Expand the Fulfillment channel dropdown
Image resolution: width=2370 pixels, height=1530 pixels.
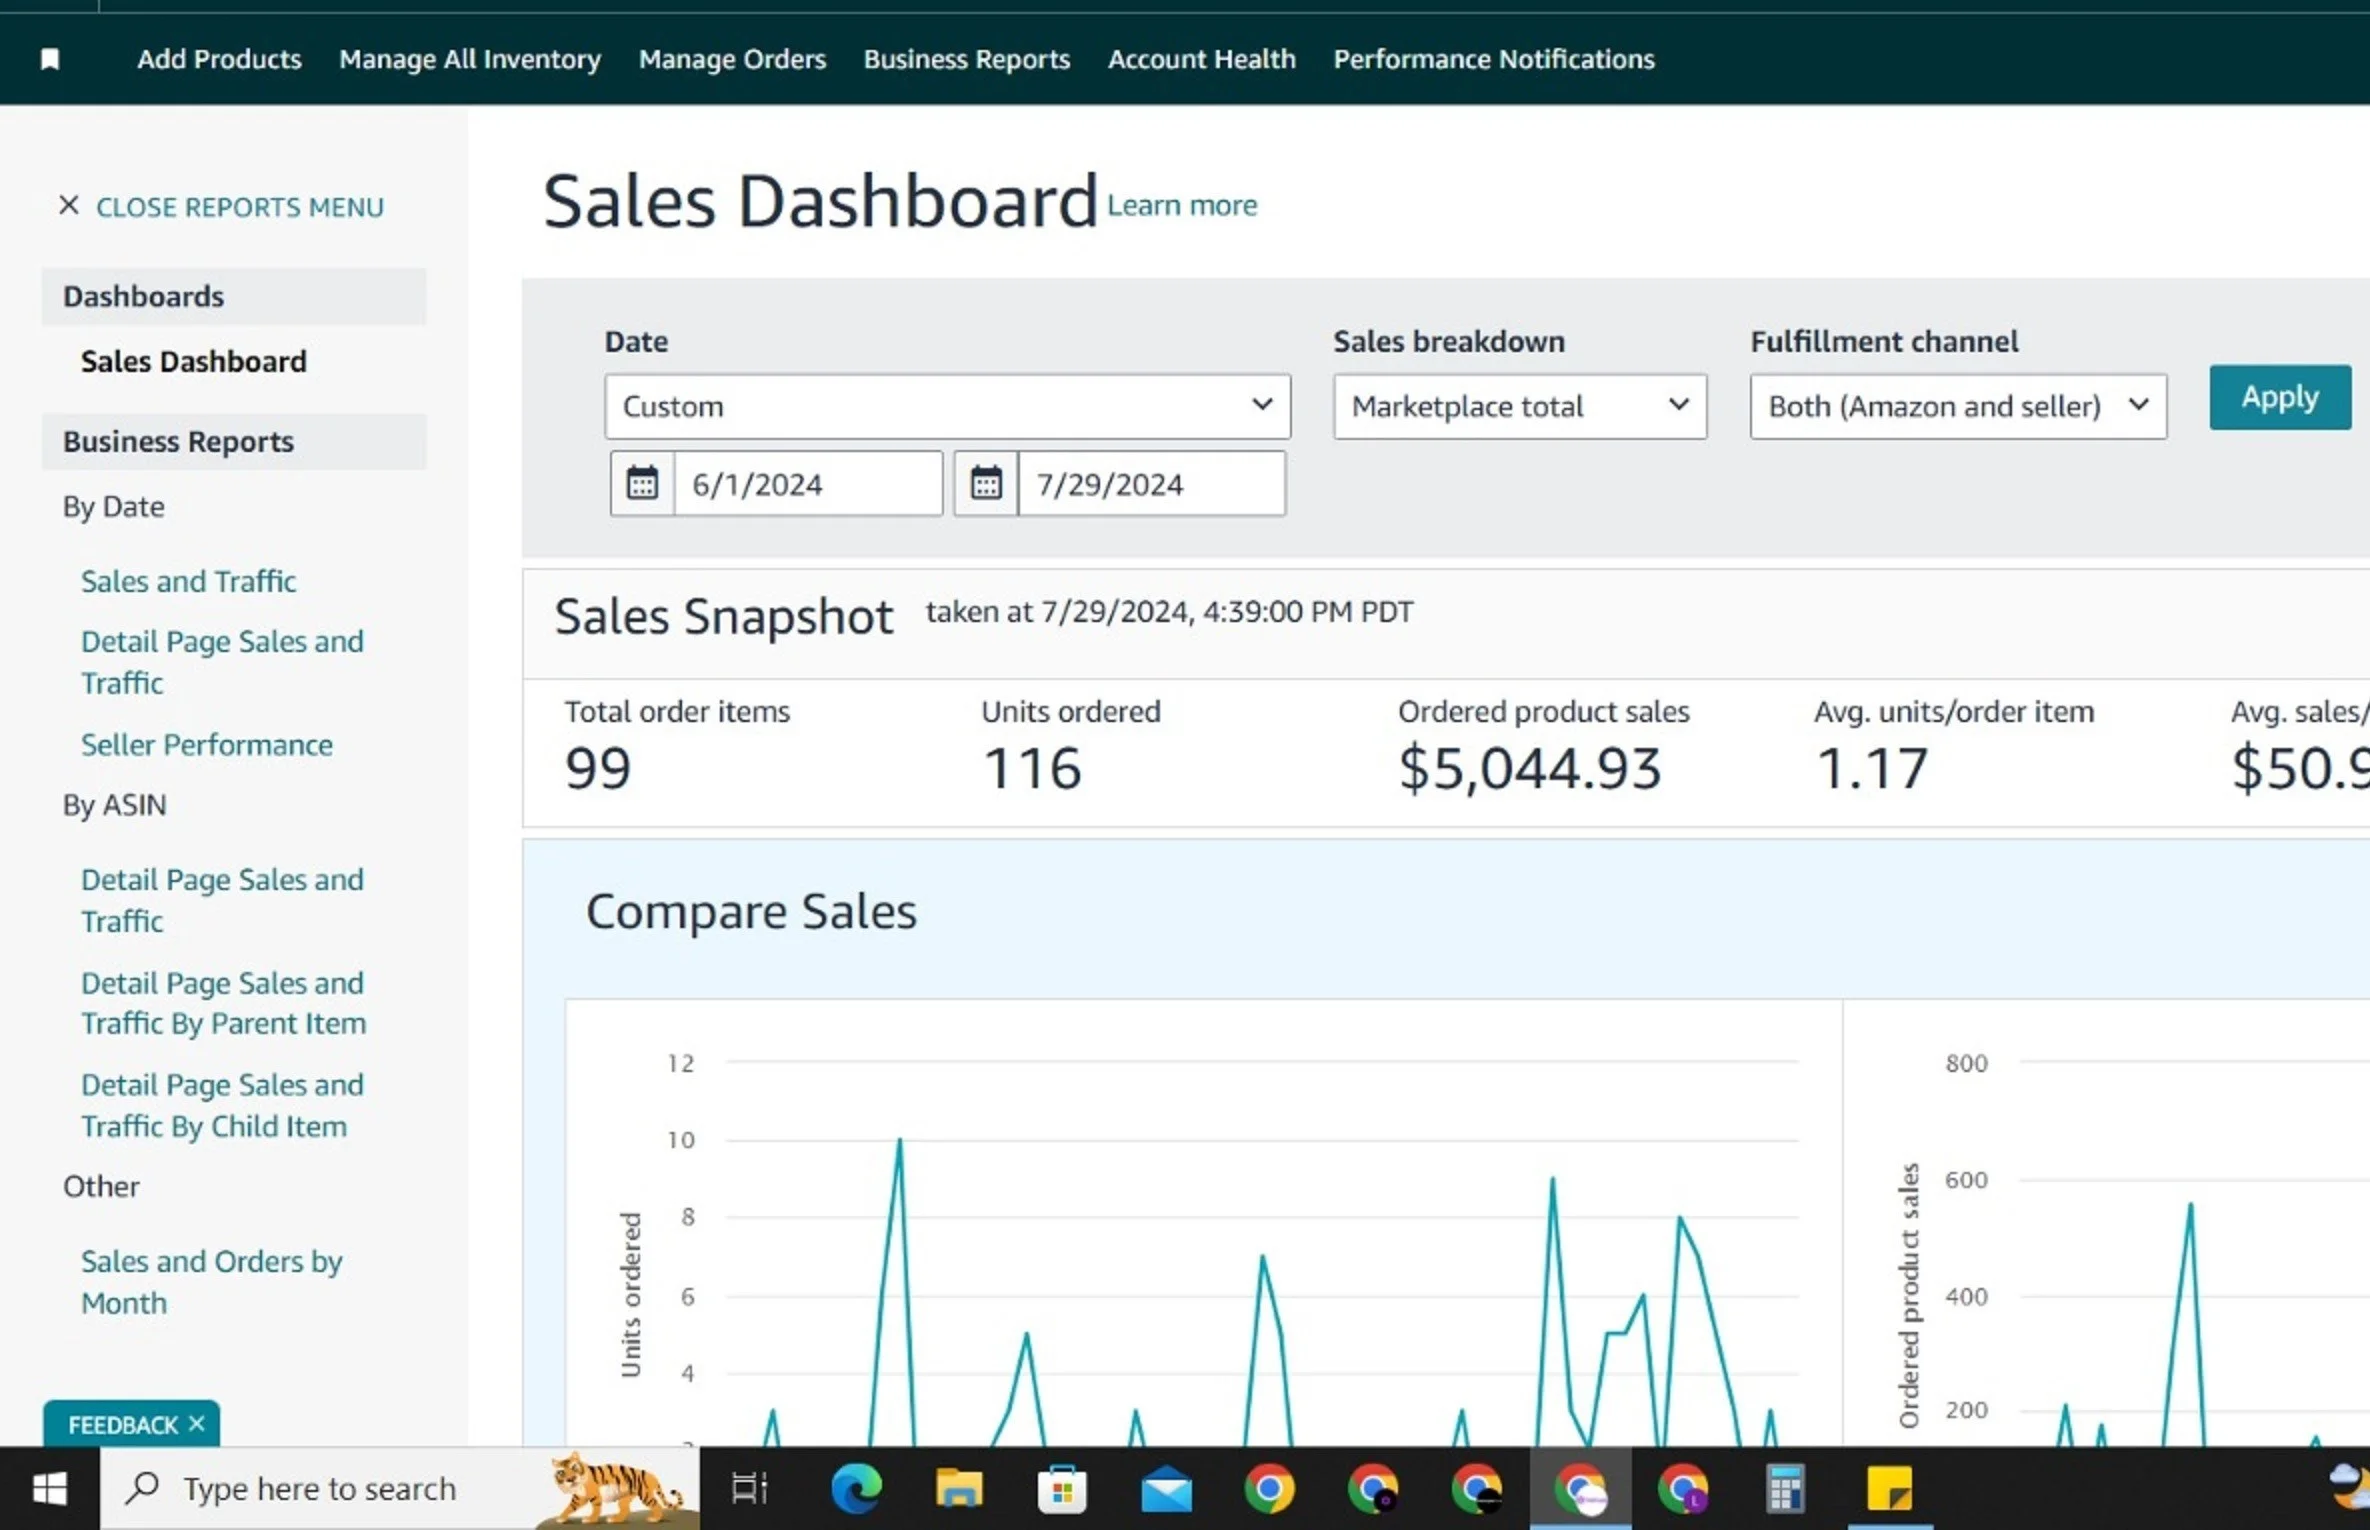point(1957,406)
